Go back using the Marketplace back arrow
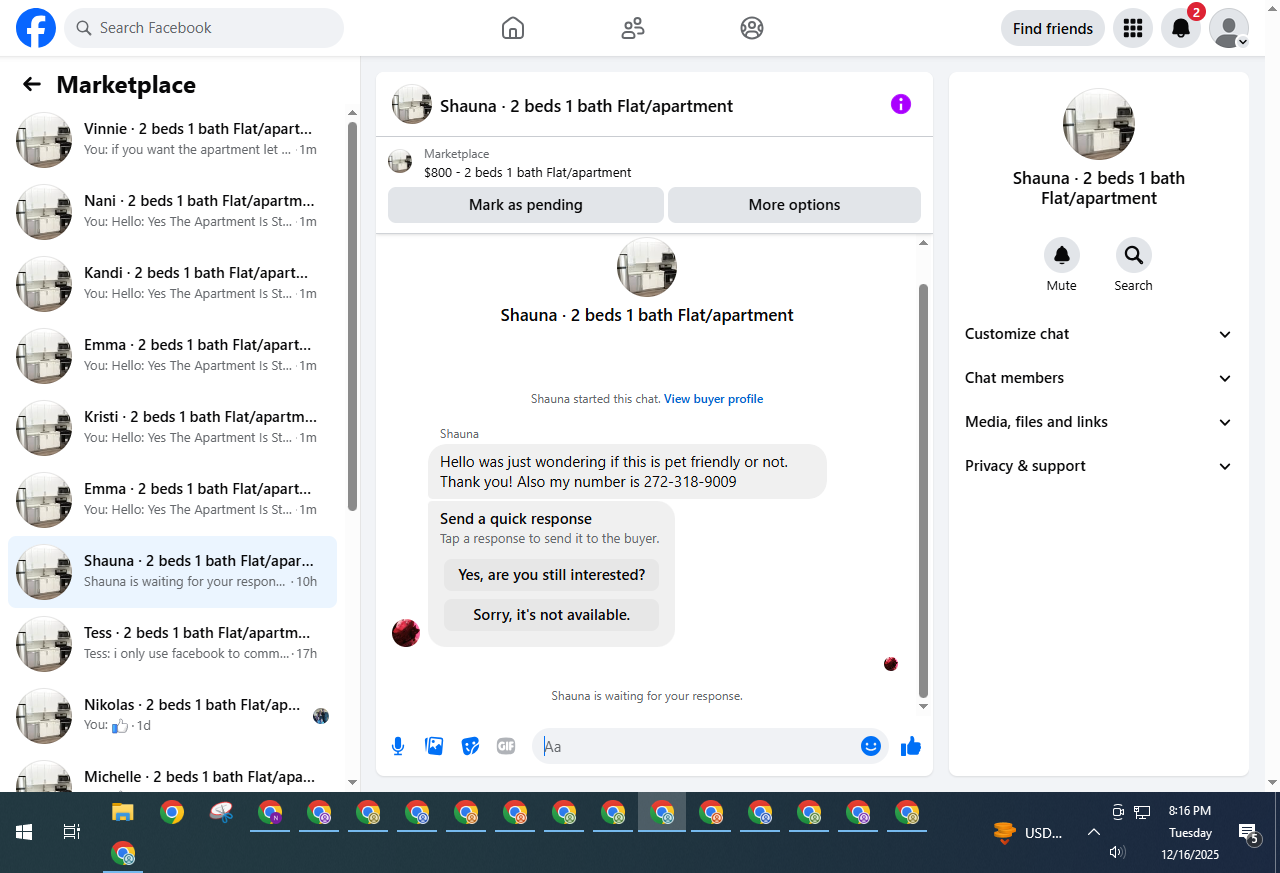This screenshot has height=873, width=1280. coord(32,85)
